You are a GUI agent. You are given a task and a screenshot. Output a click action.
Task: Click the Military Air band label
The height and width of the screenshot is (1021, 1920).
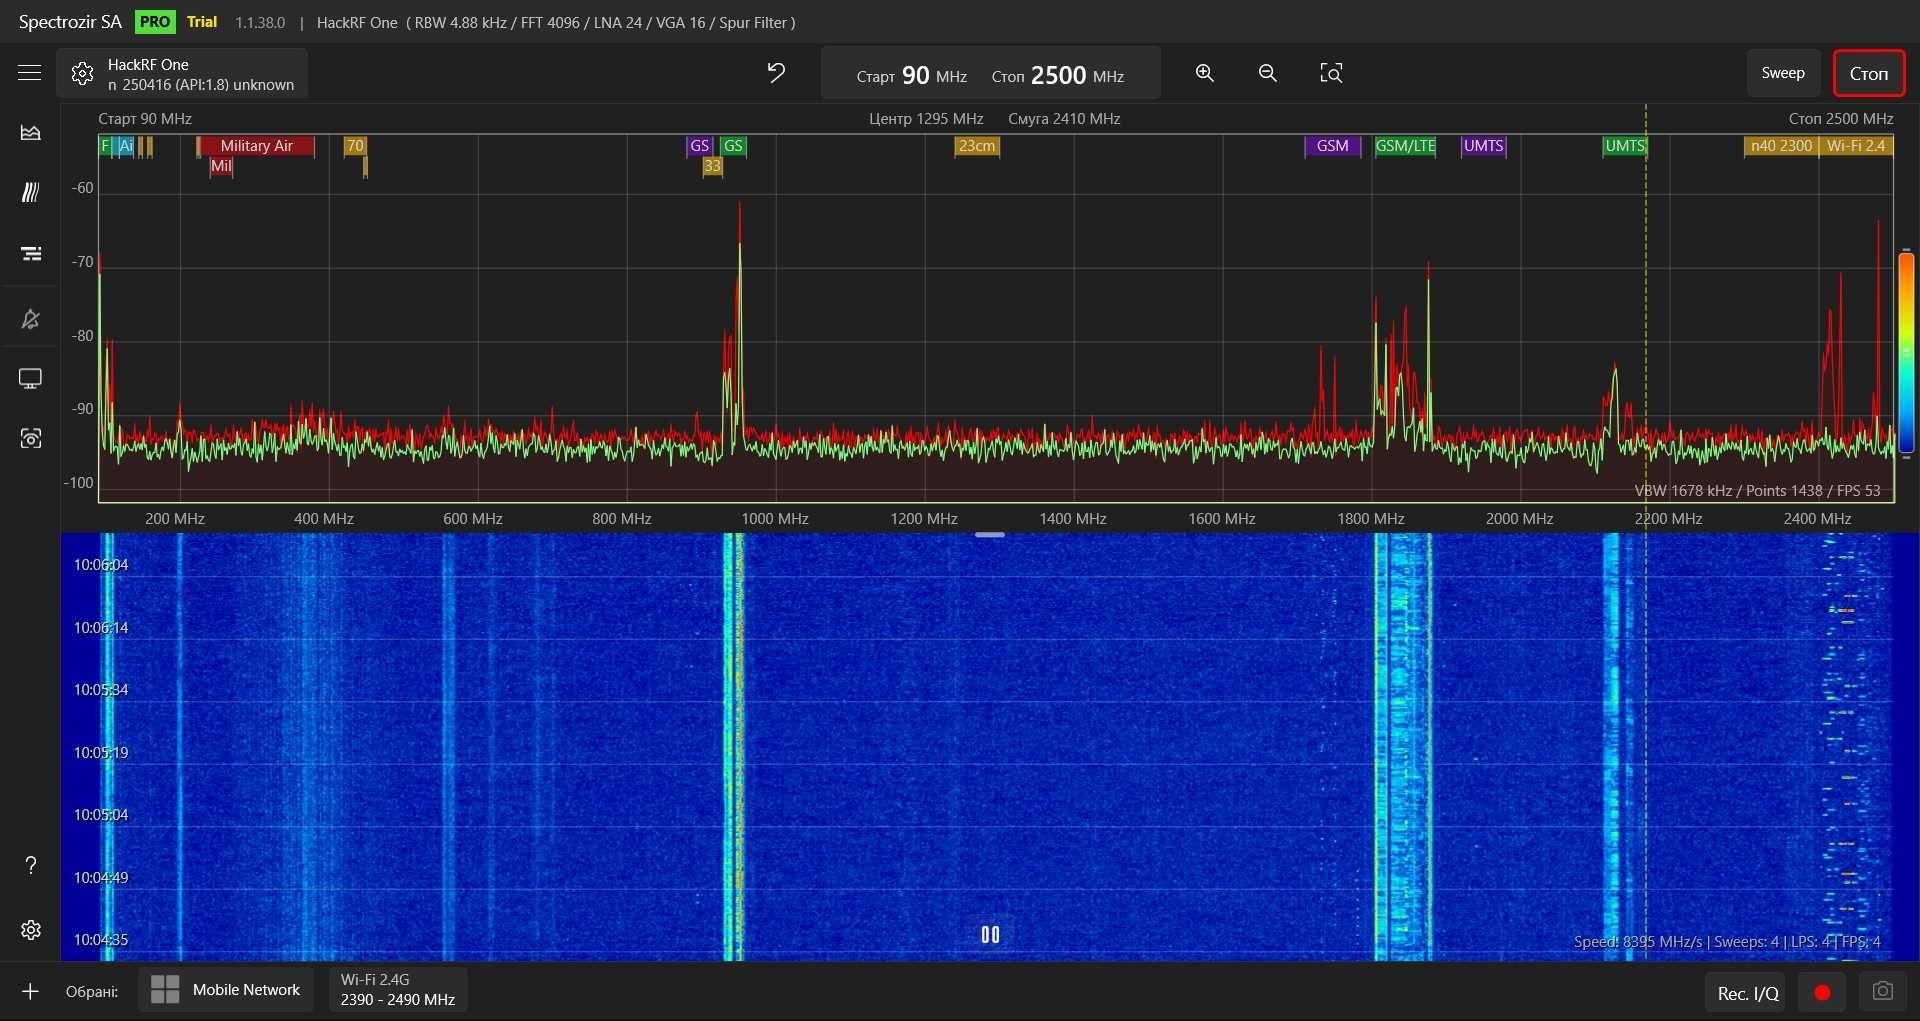[x=257, y=146]
